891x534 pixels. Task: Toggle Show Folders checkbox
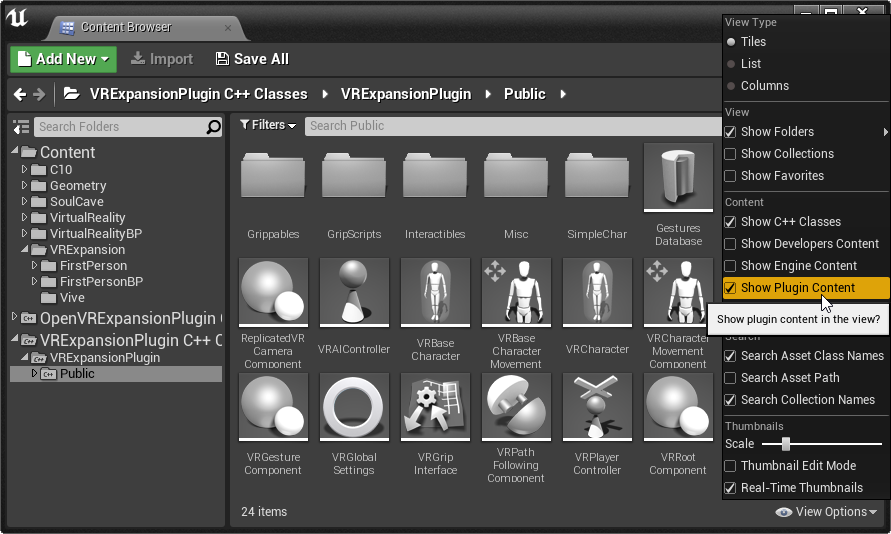tap(730, 132)
